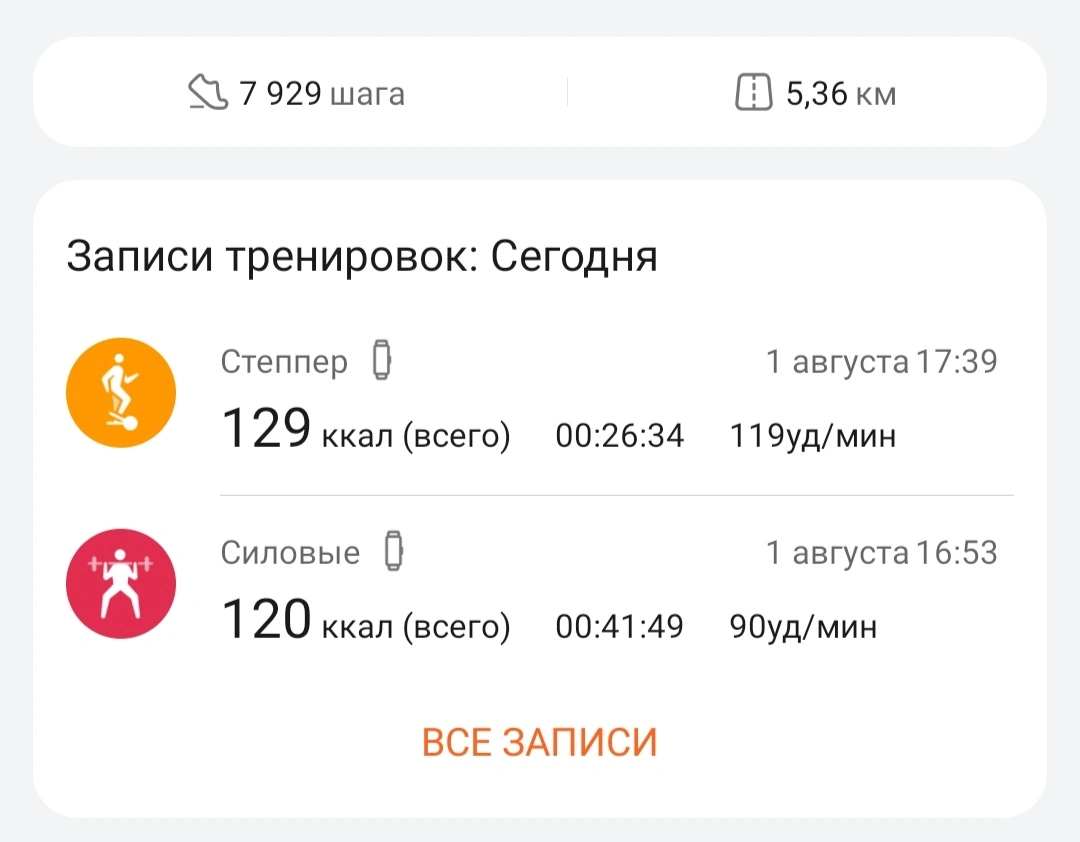Image resolution: width=1080 pixels, height=842 pixels.
Task: Tap the 5,36 км distance value
Action: coord(840,95)
